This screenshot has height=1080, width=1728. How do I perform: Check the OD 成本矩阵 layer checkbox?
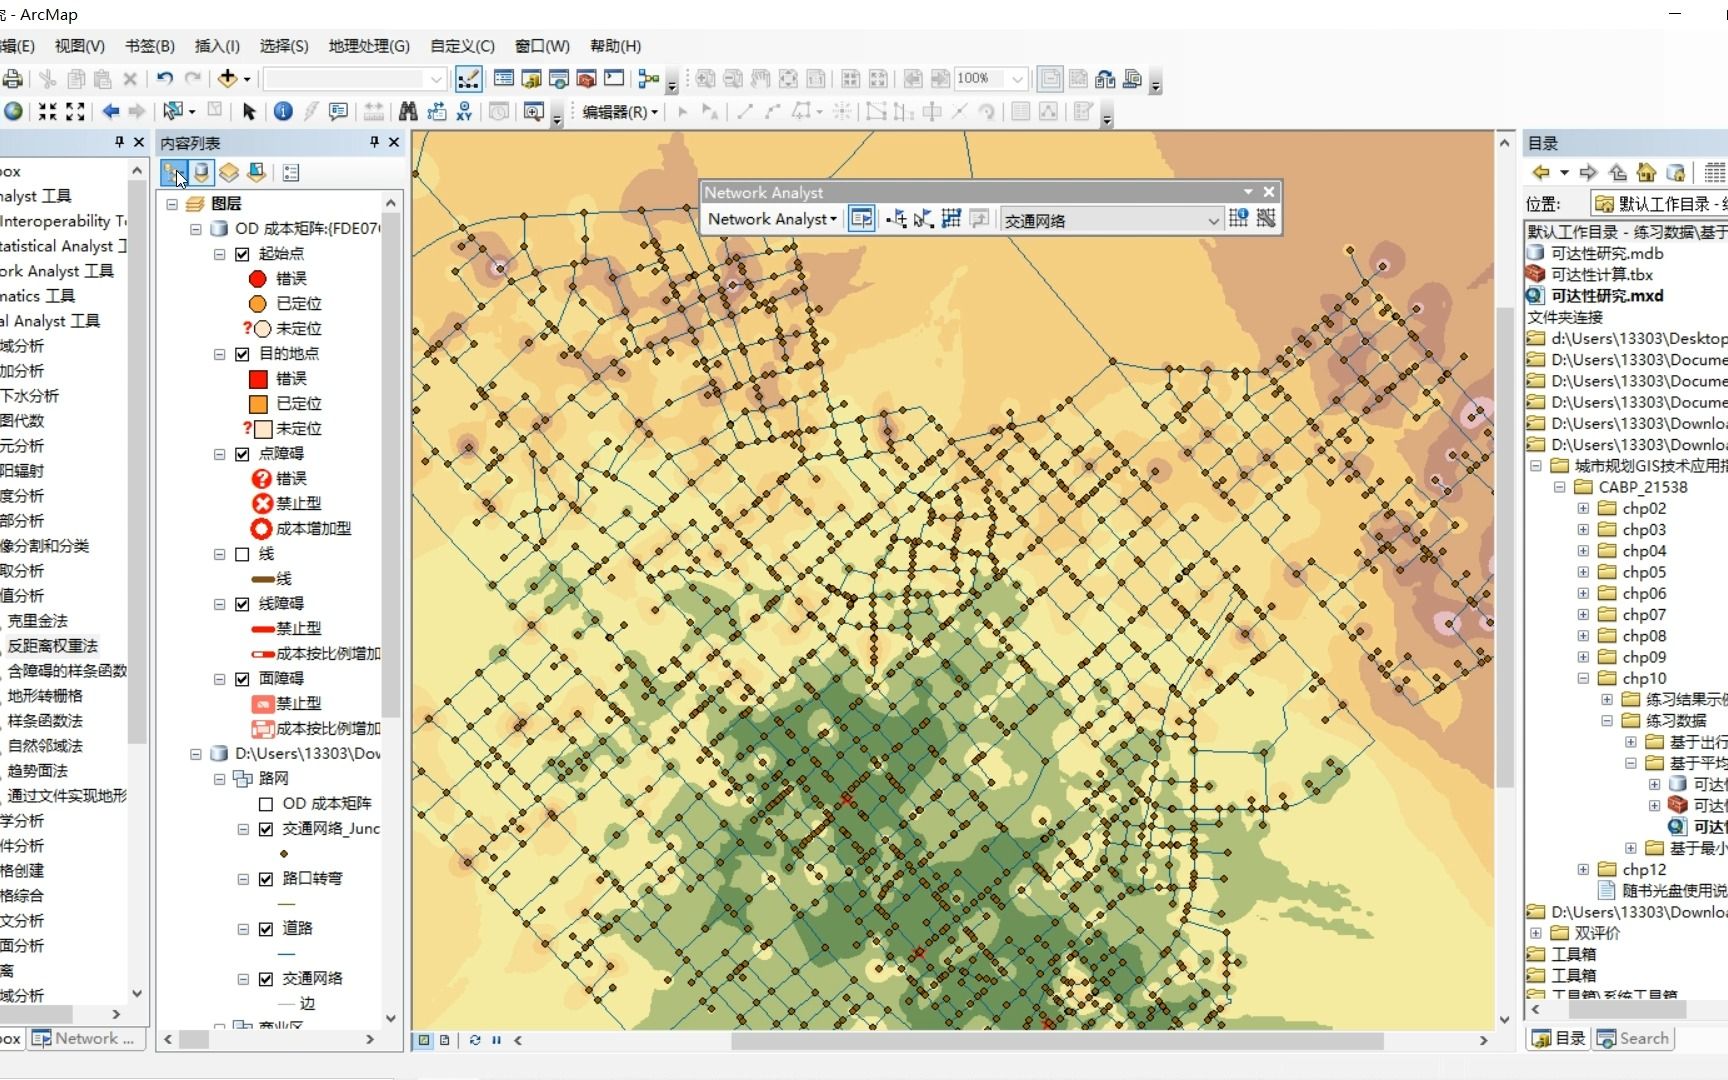[x=266, y=804]
